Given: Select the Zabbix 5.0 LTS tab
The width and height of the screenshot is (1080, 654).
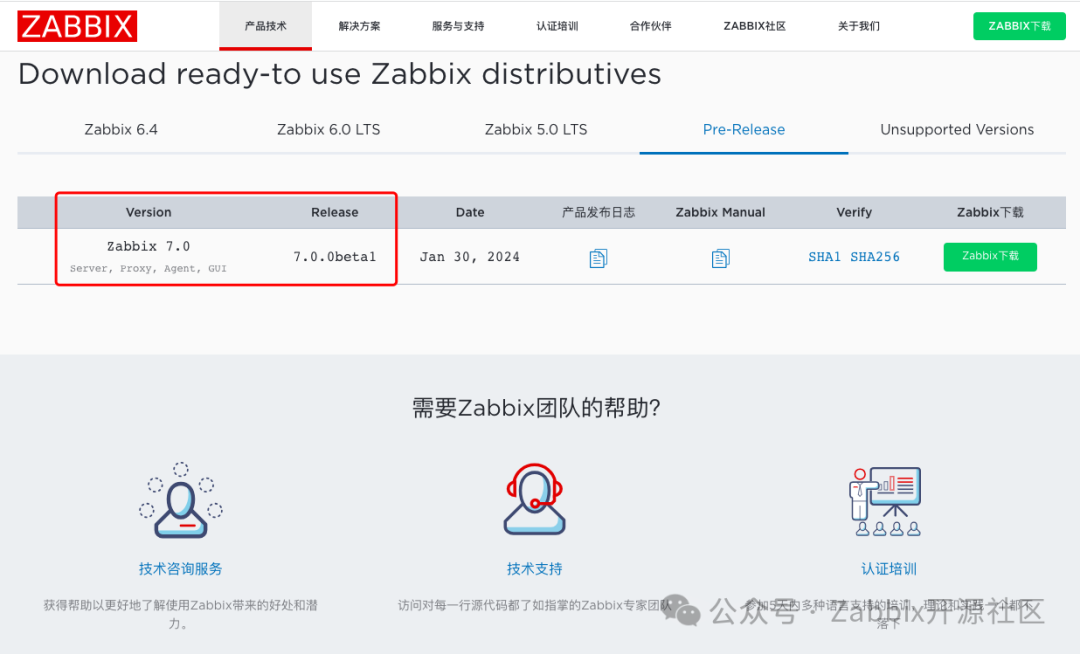Looking at the screenshot, I should point(536,129).
